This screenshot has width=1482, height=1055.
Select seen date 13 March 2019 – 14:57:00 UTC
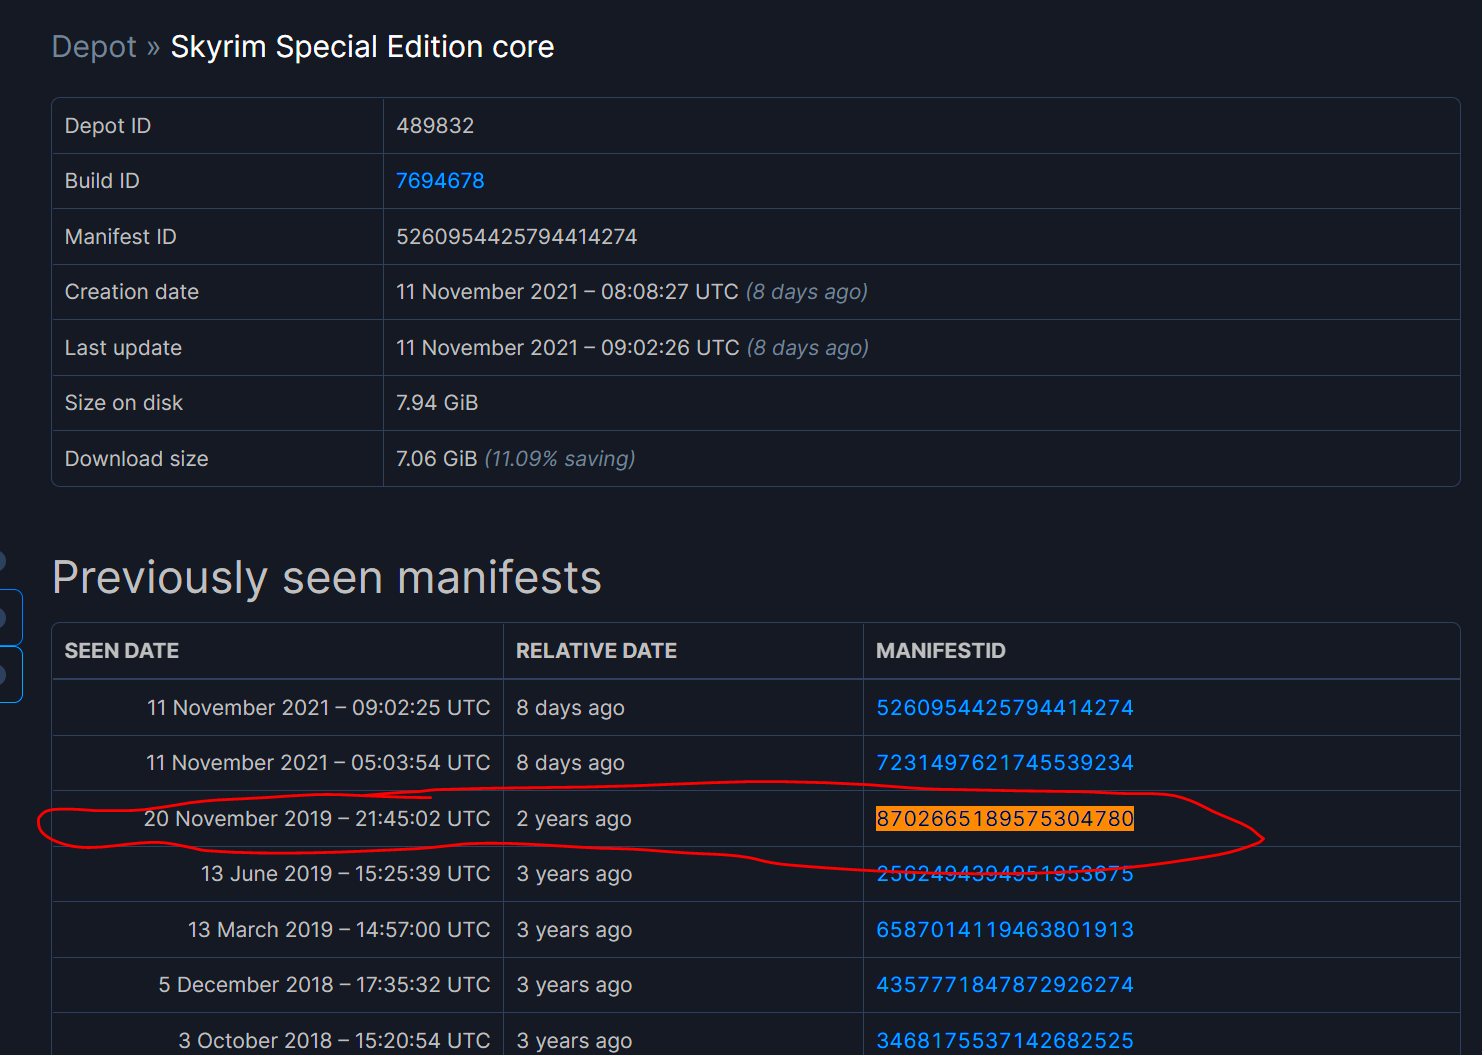pos(339,930)
